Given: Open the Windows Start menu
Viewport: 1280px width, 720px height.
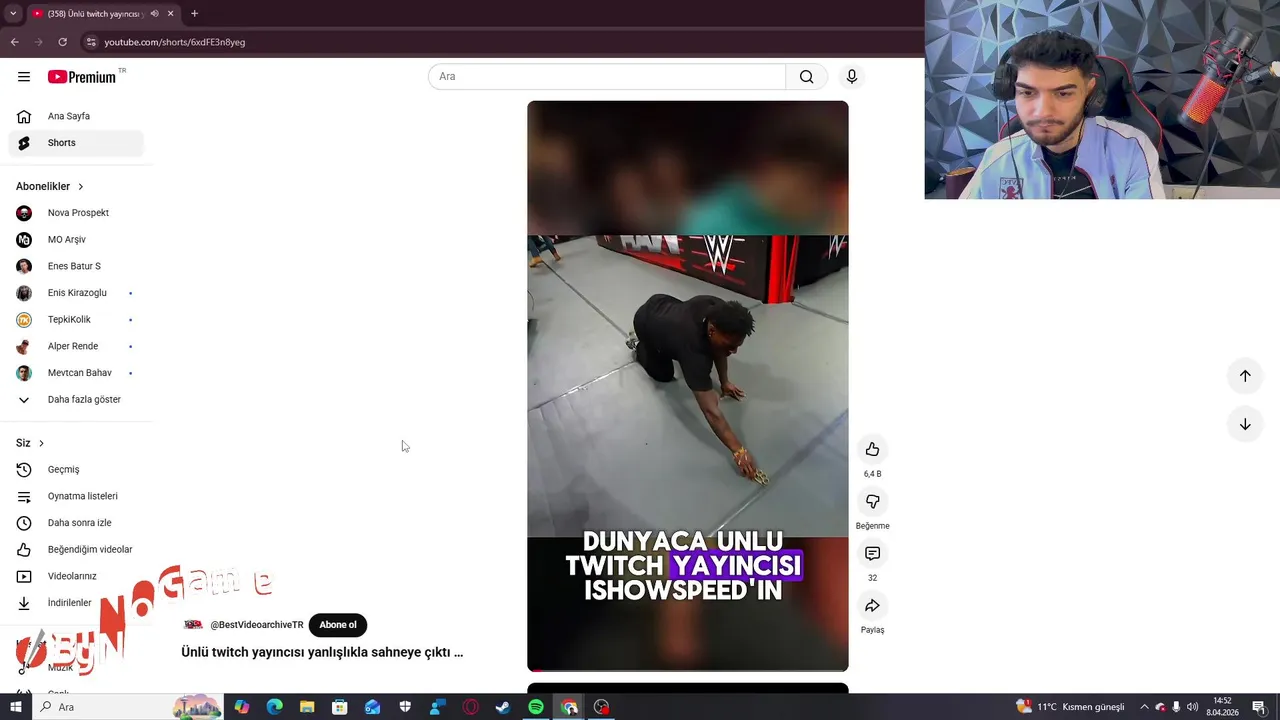Looking at the screenshot, I should click(x=15, y=707).
